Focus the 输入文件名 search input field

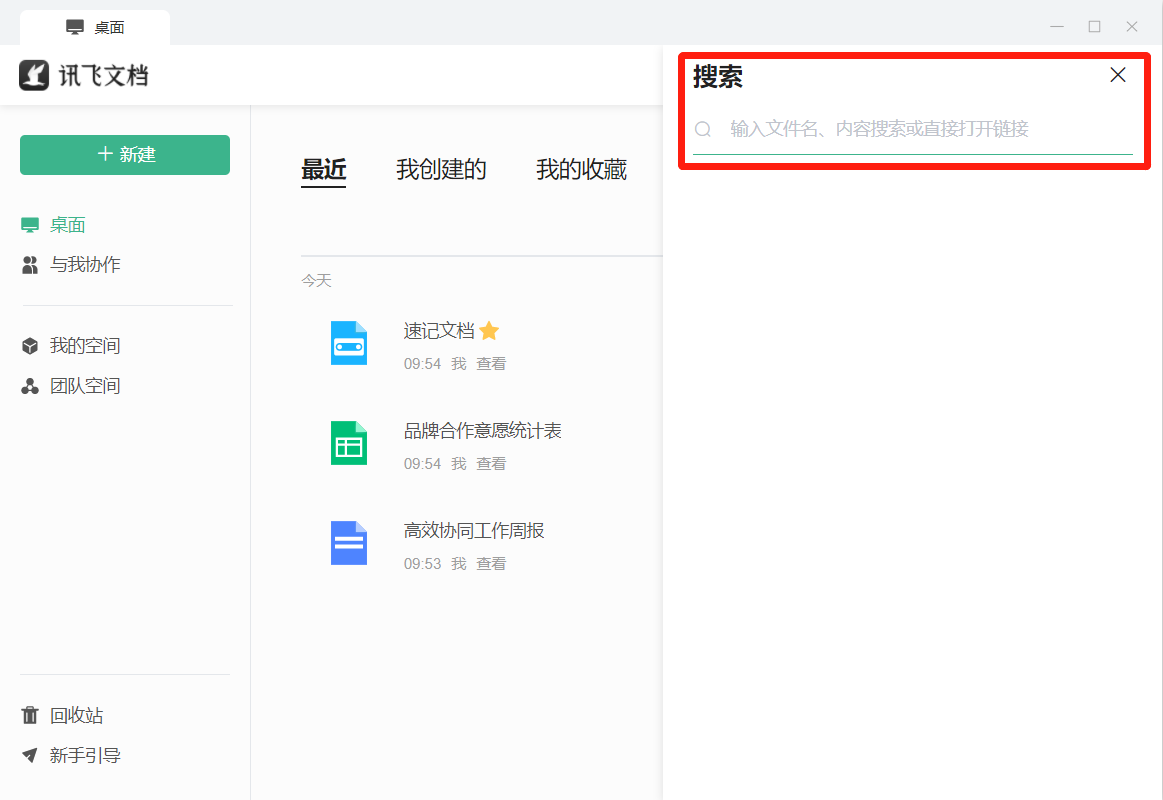pos(913,129)
